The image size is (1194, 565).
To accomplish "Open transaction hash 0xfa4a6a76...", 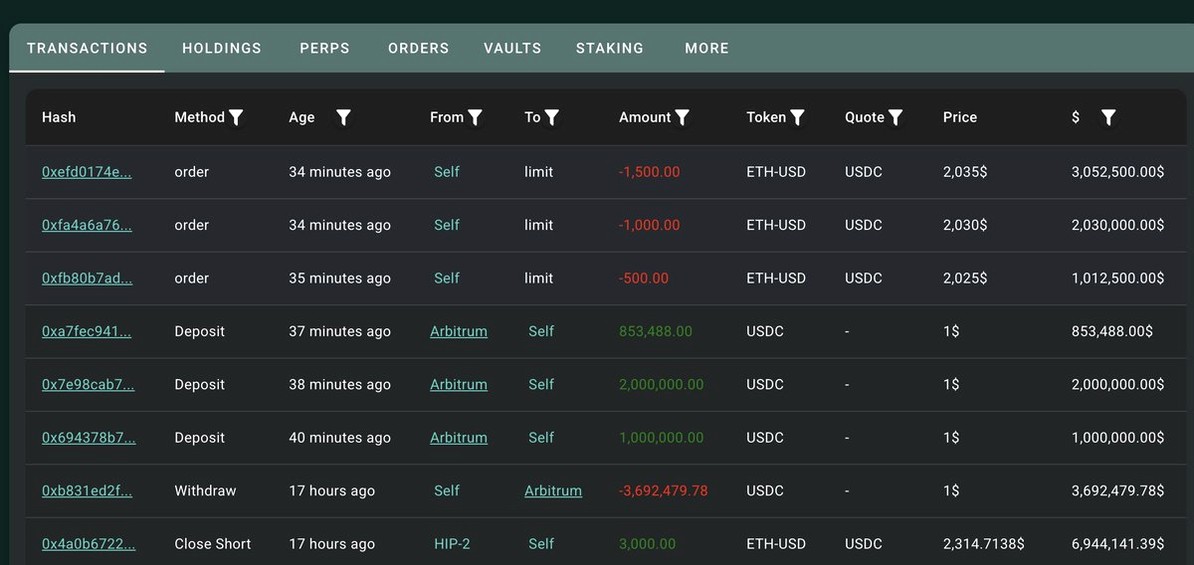I will pos(87,225).
